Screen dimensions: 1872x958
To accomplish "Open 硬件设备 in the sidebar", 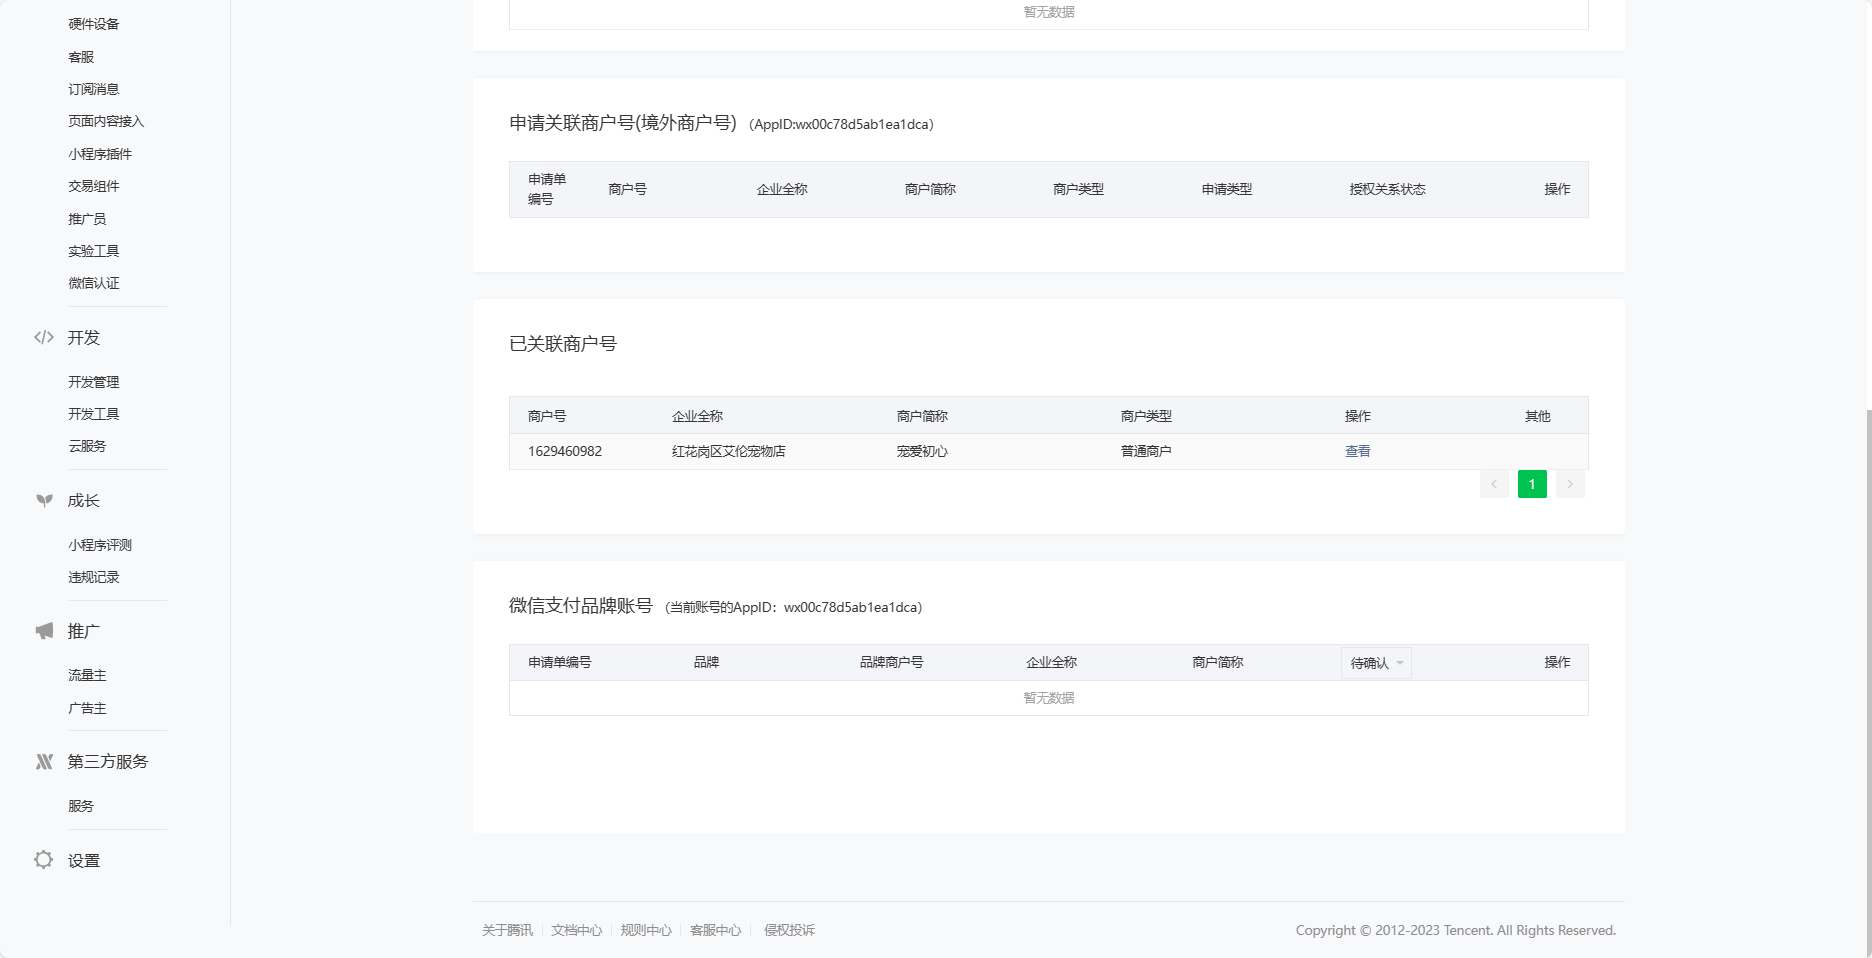I will 94,24.
